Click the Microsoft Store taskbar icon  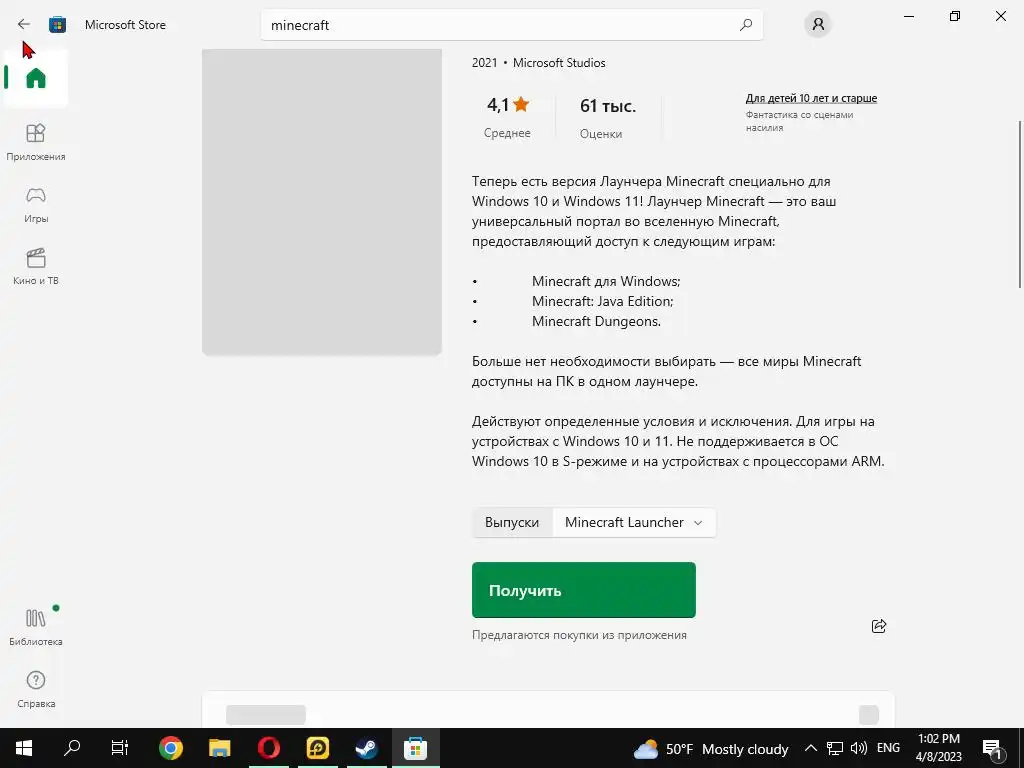[415, 748]
